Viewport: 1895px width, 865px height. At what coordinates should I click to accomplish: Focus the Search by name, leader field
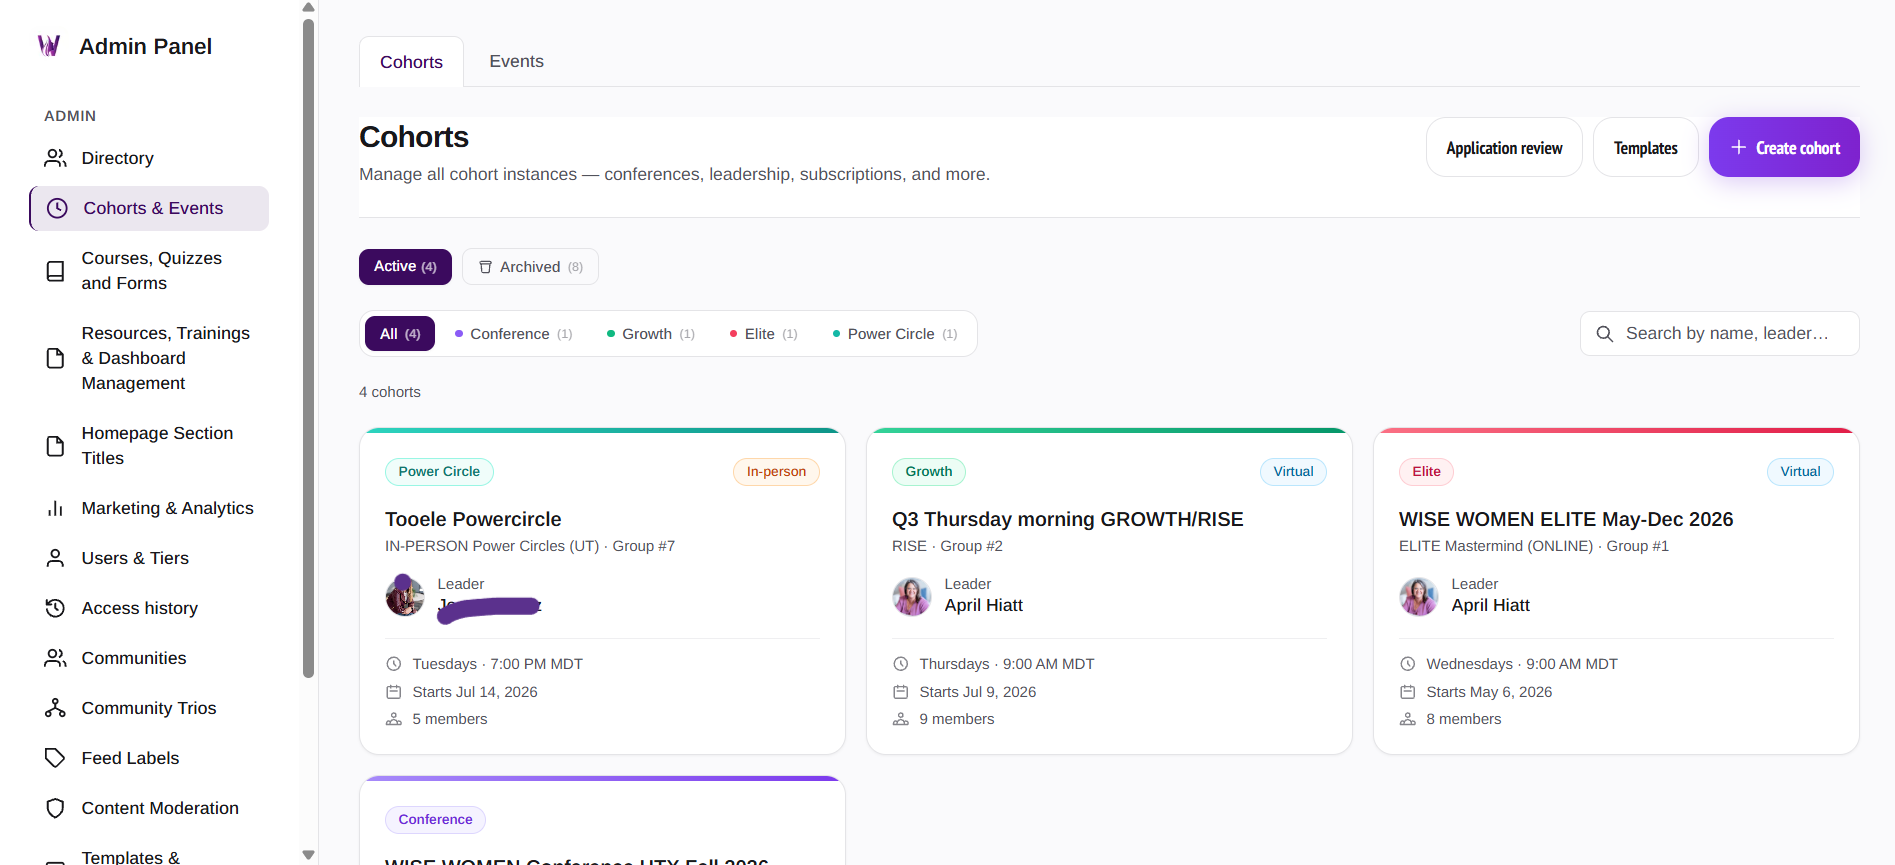pos(1720,334)
